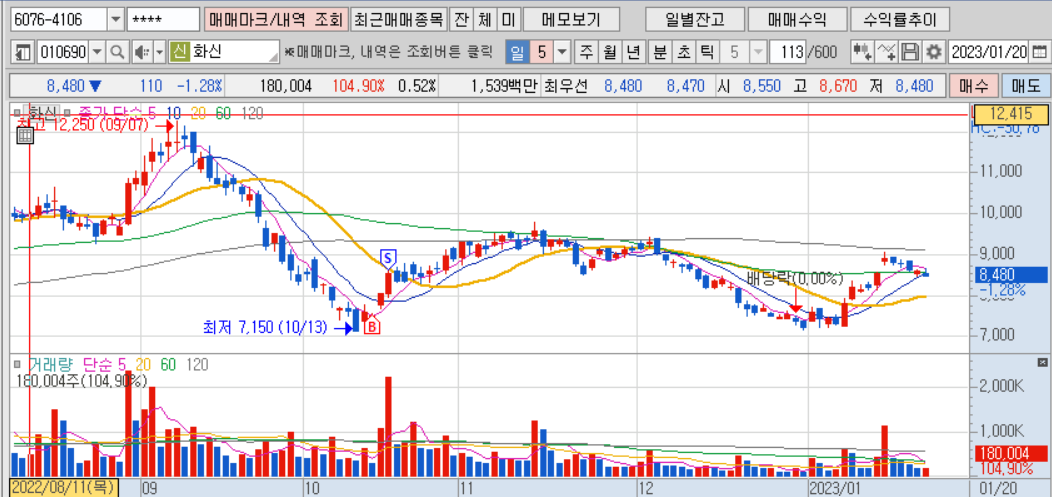This screenshot has height=497, width=1052.
Task: Click the 12,415 crosshair price label
Action: pyautogui.click(x=1010, y=113)
